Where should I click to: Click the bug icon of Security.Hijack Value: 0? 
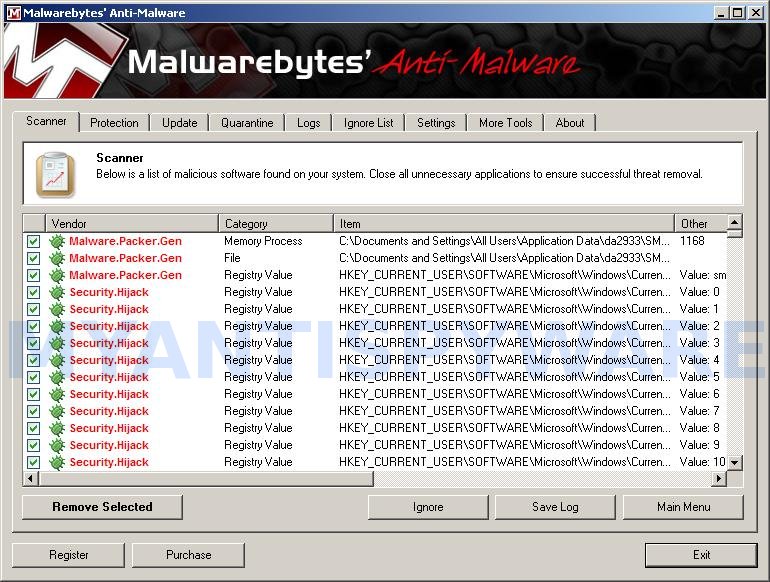click(57, 292)
